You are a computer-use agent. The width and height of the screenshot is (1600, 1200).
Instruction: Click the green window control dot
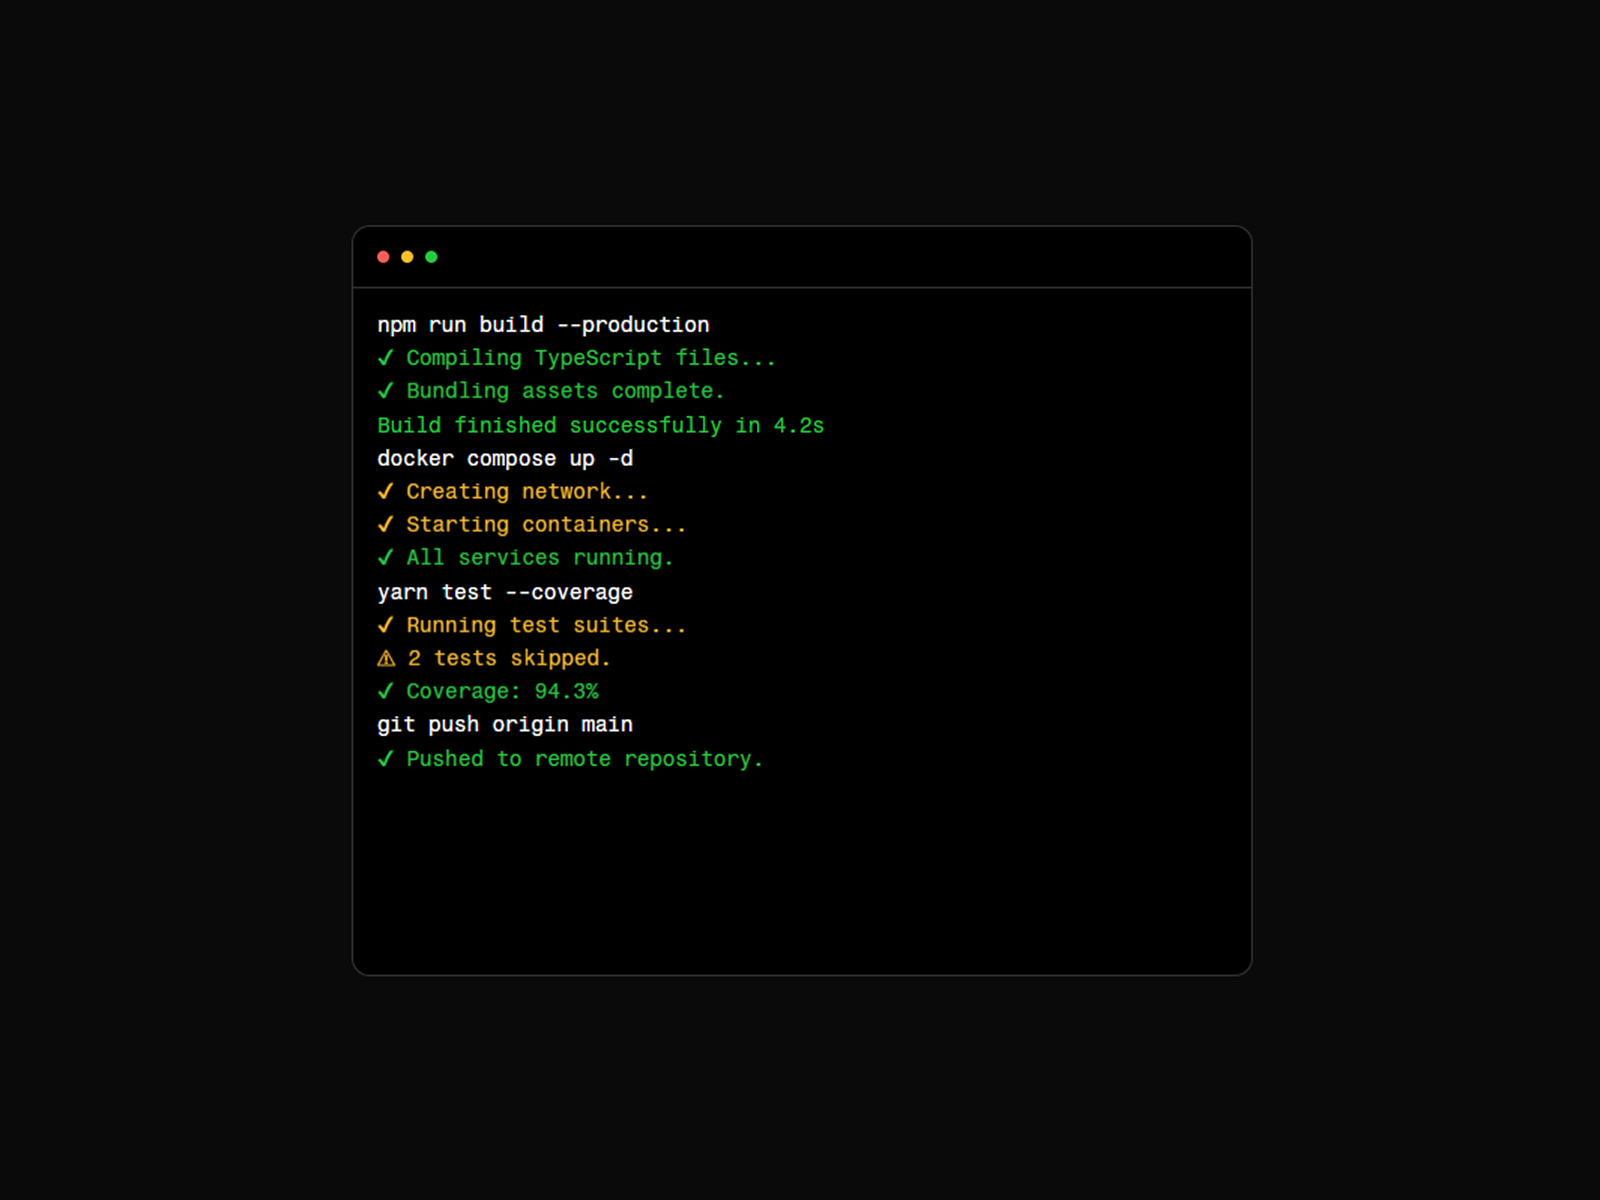coord(431,256)
